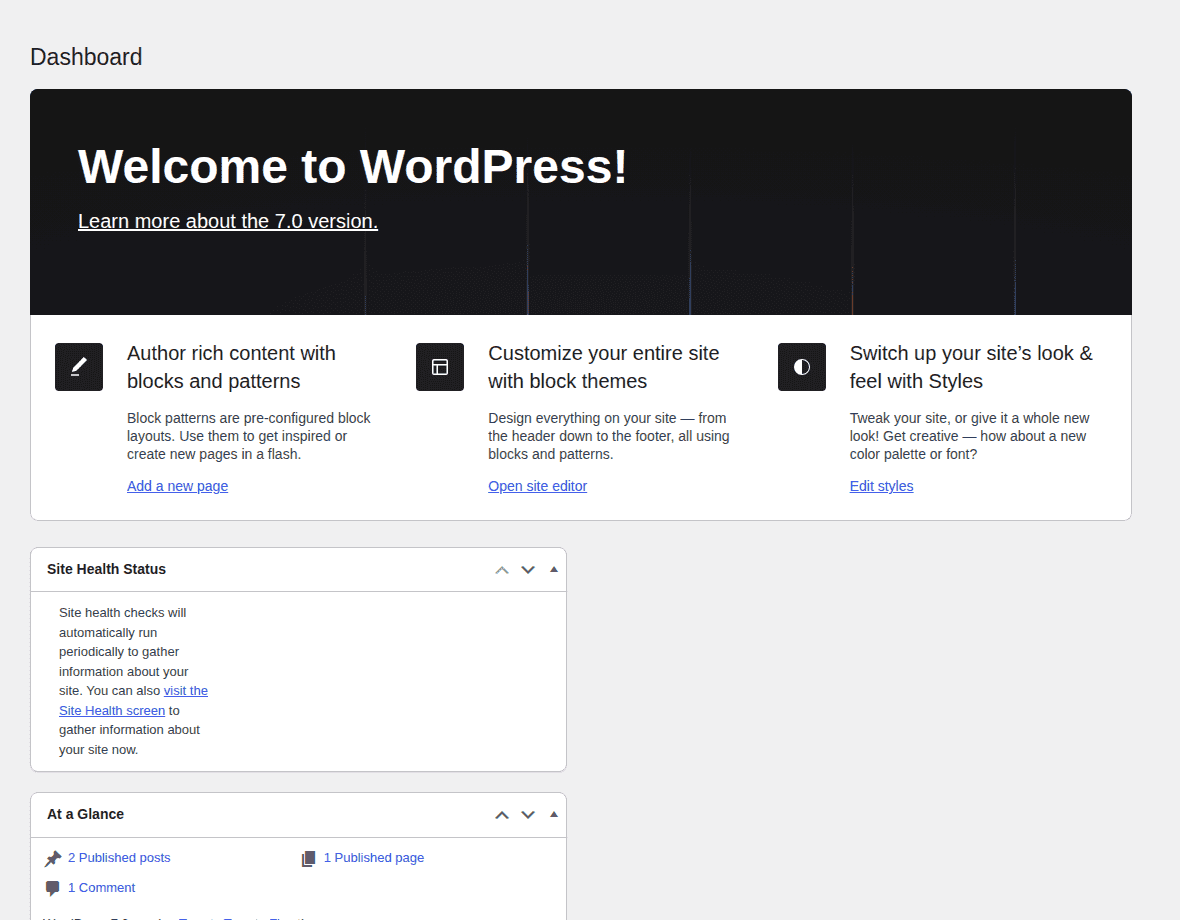
Task: Click the Tweak your site paragraph
Action: [969, 436]
